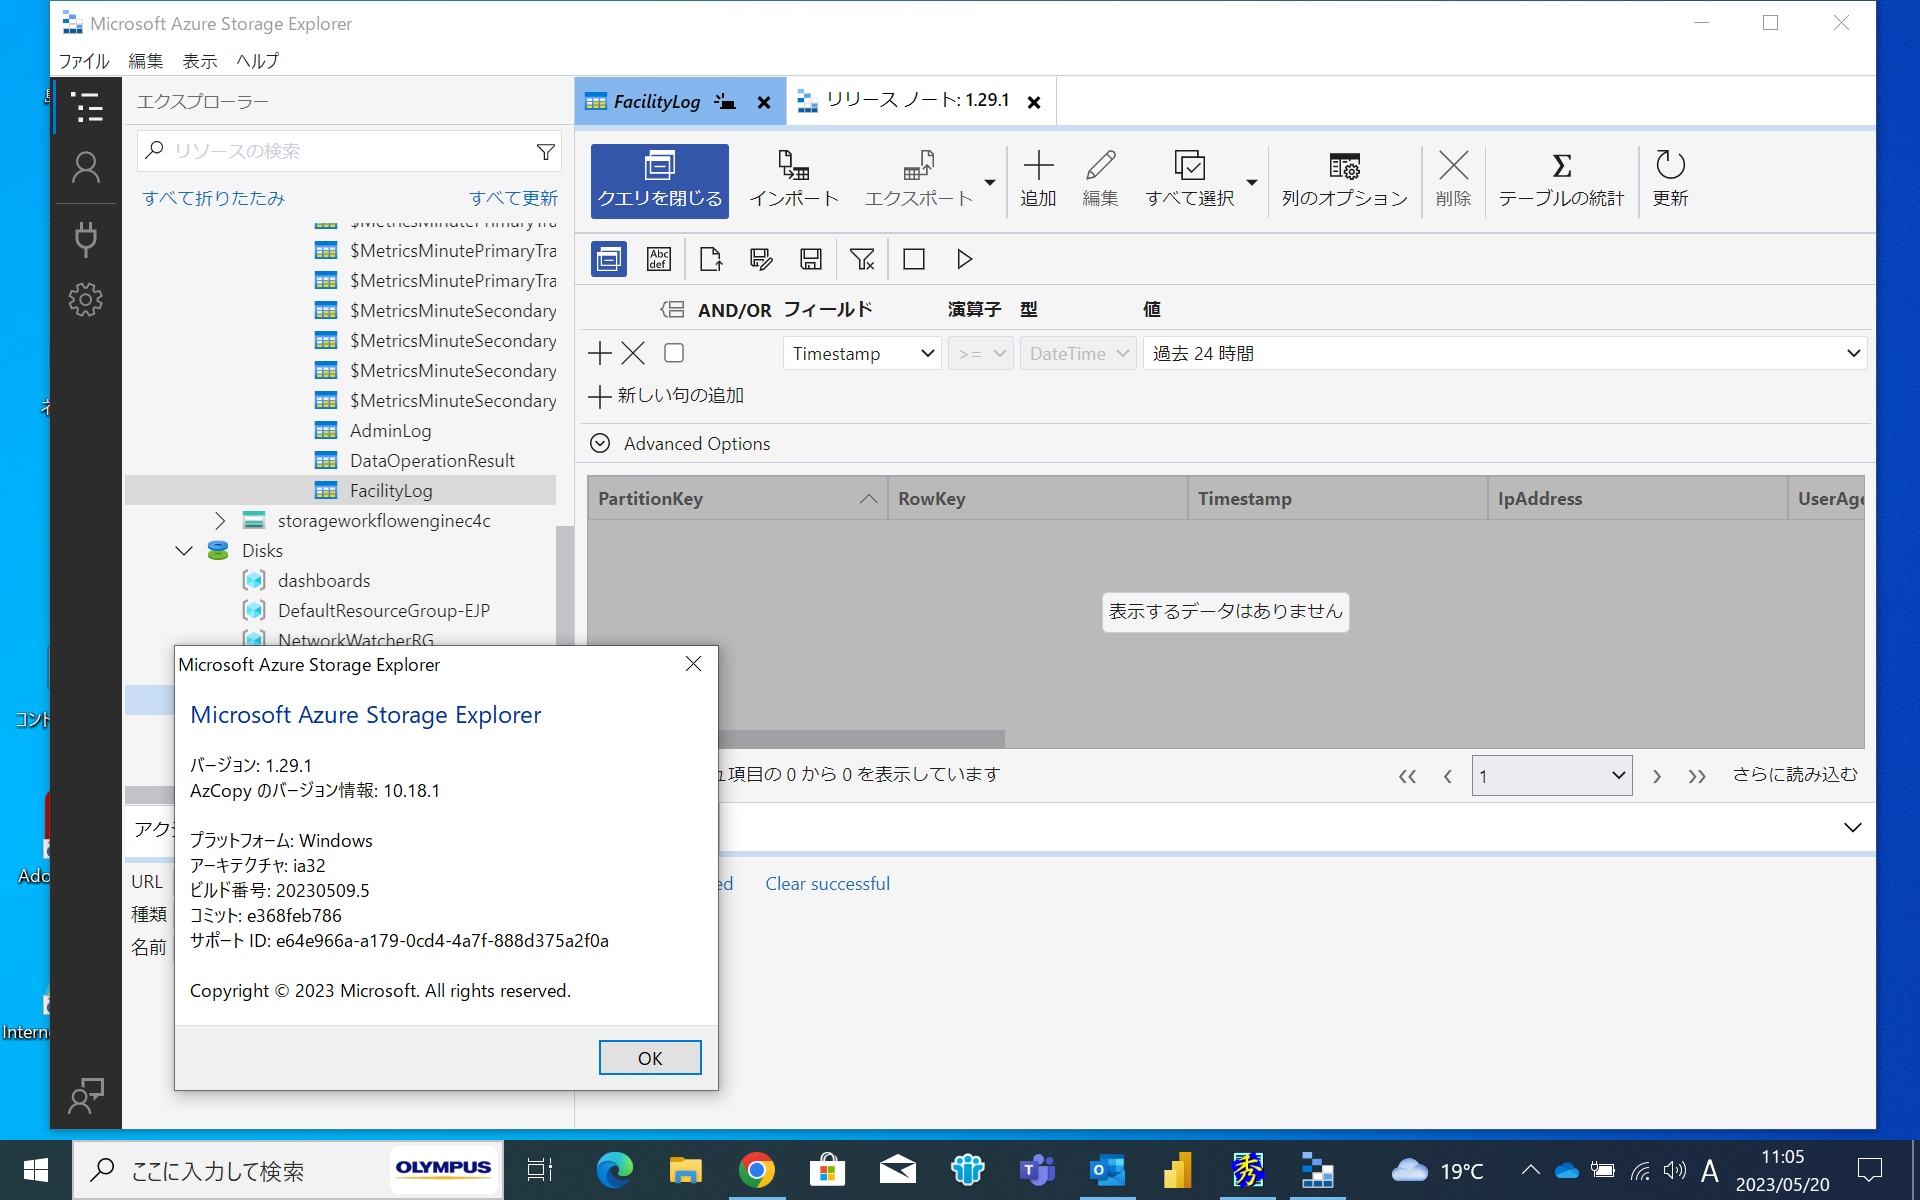Select the visual query builder icon

pyautogui.click(x=608, y=259)
